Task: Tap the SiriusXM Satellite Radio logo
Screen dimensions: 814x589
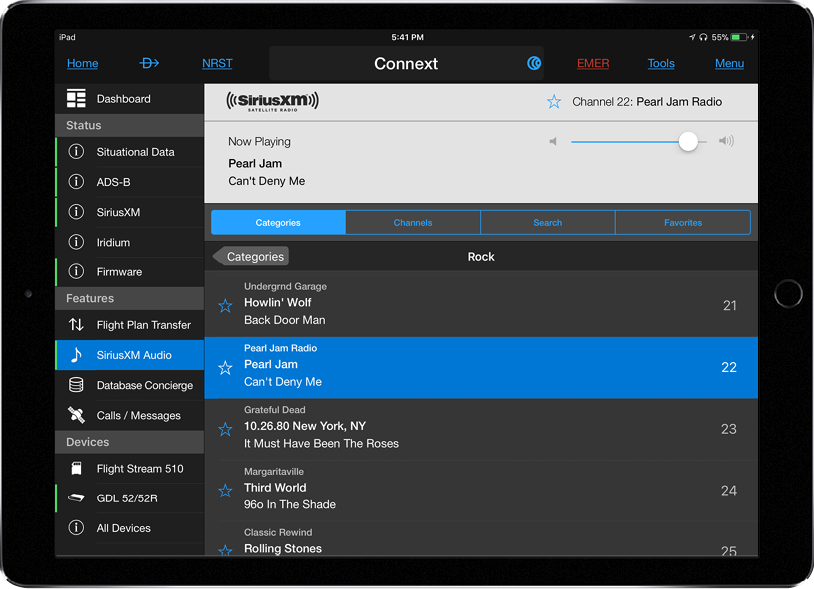Action: coord(273,101)
